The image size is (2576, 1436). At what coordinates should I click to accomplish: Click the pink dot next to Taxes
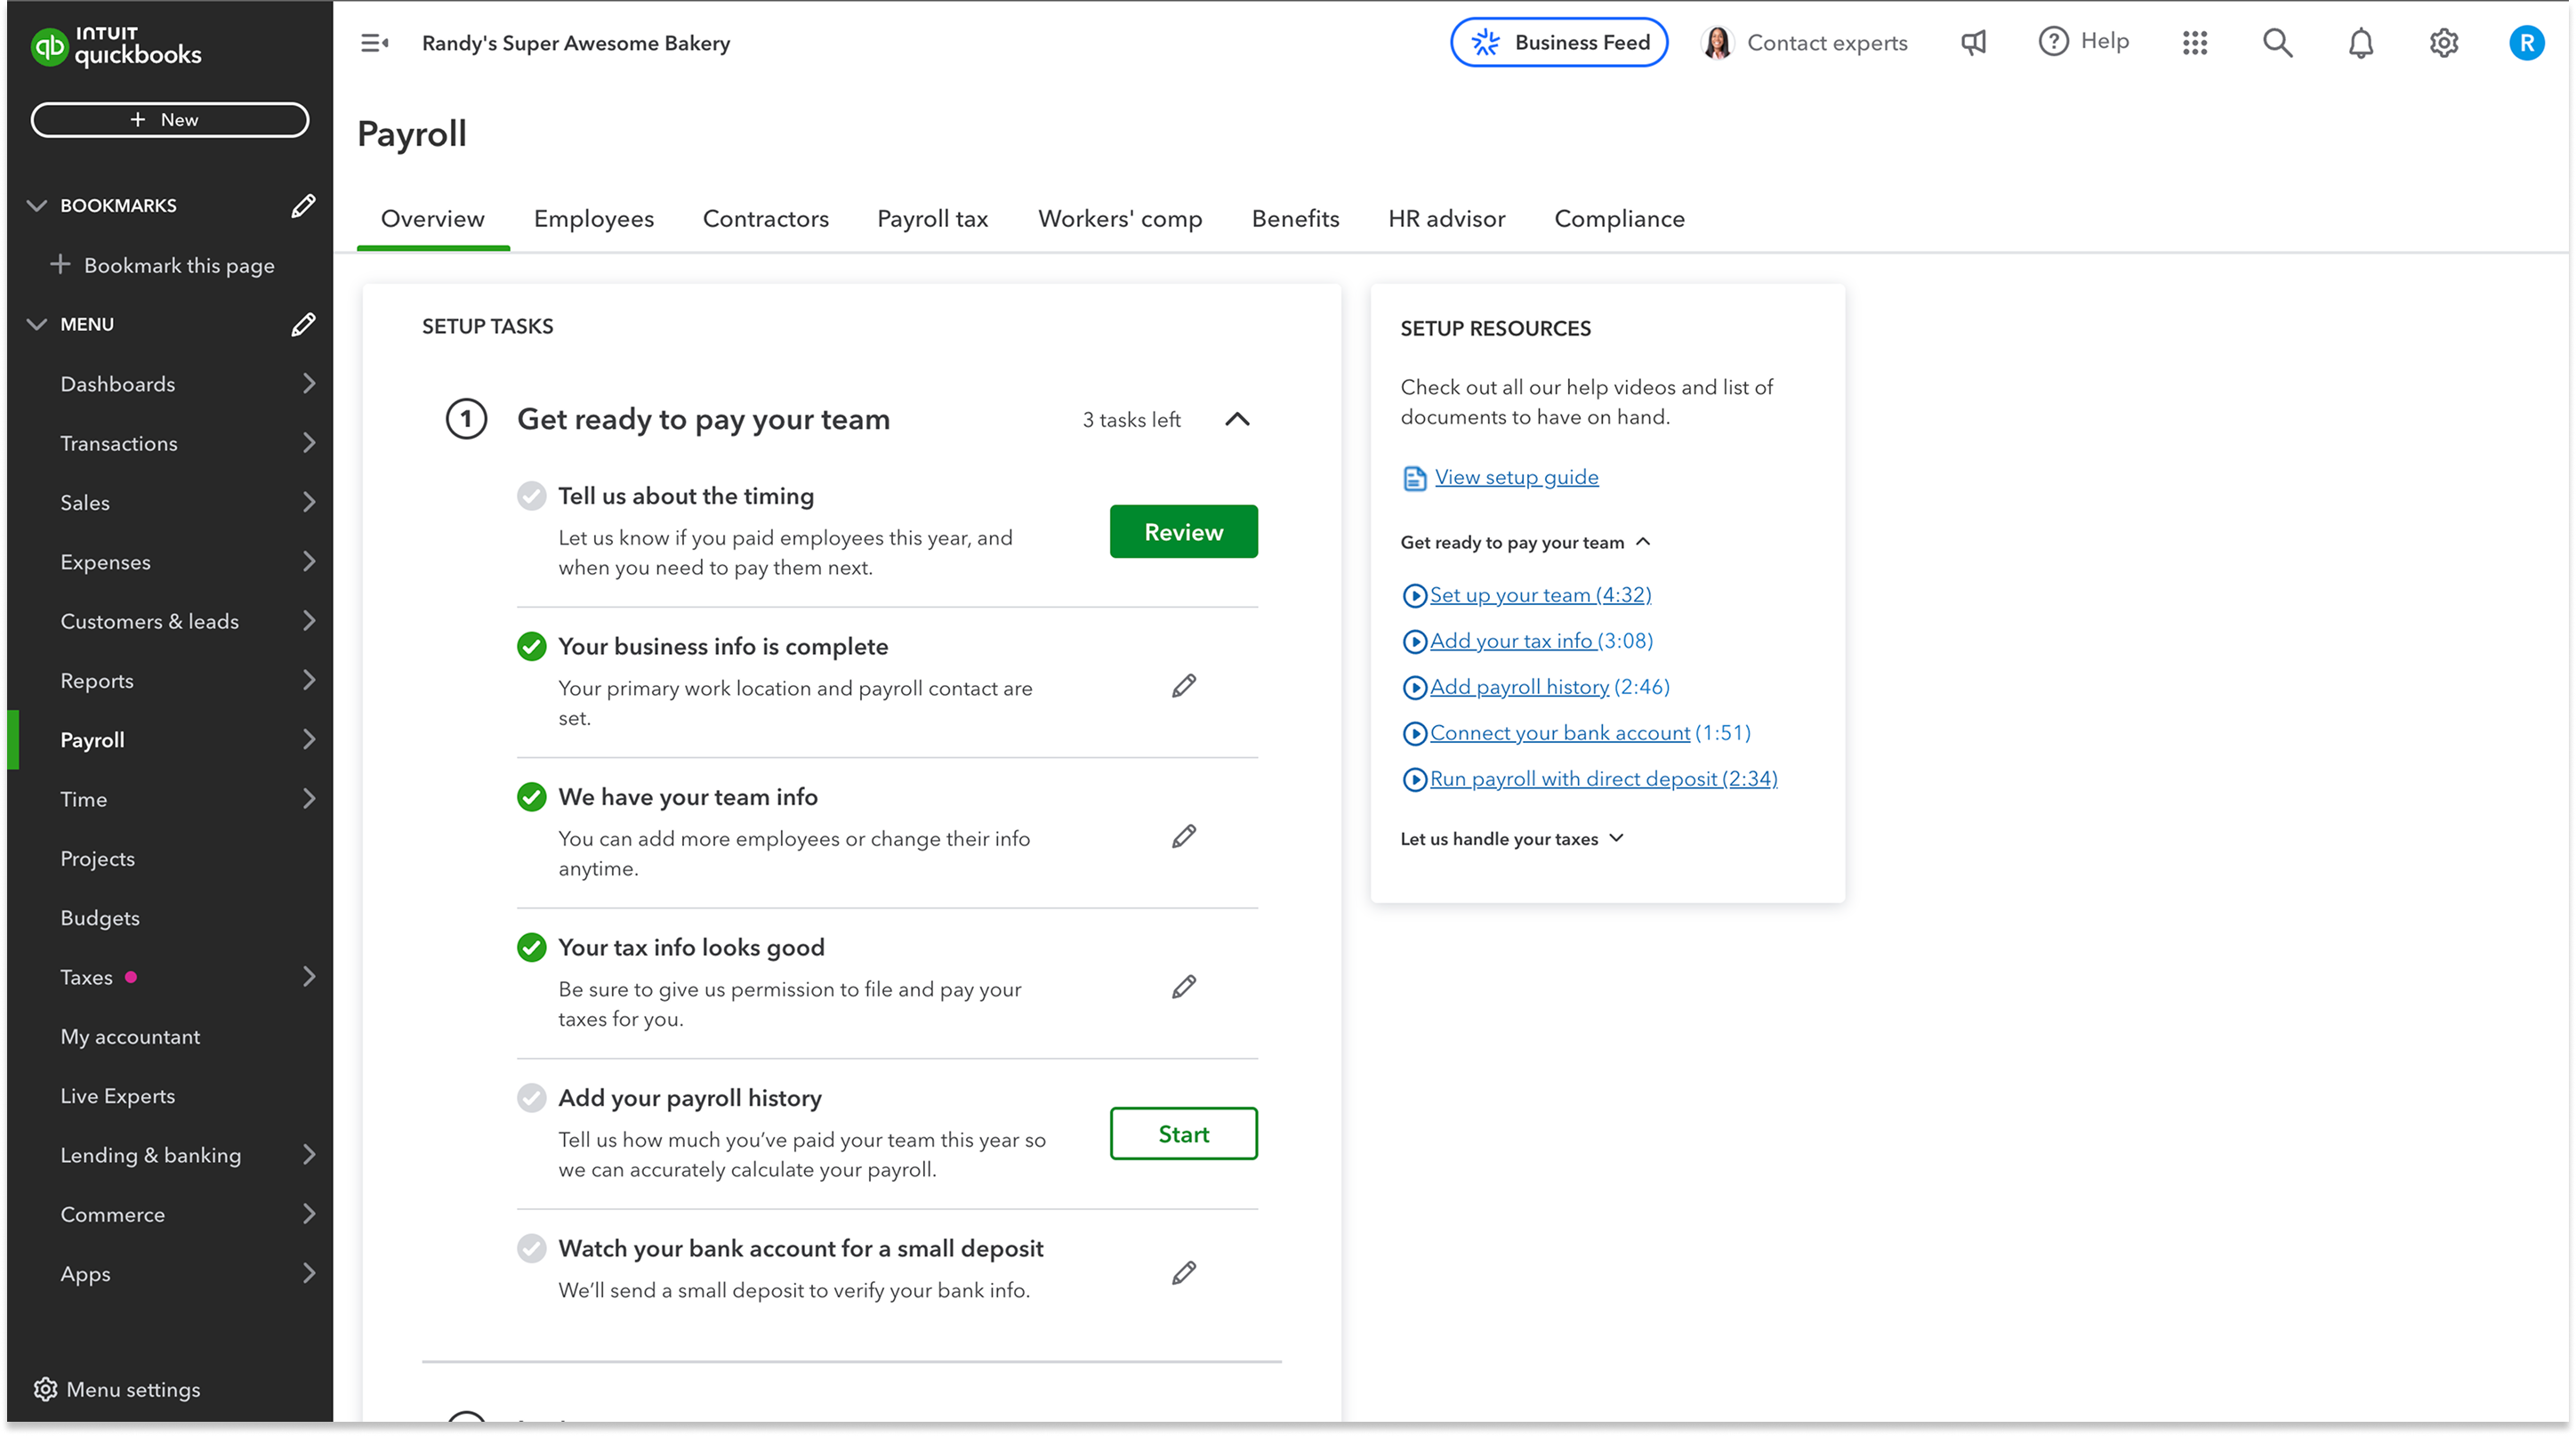coord(131,977)
